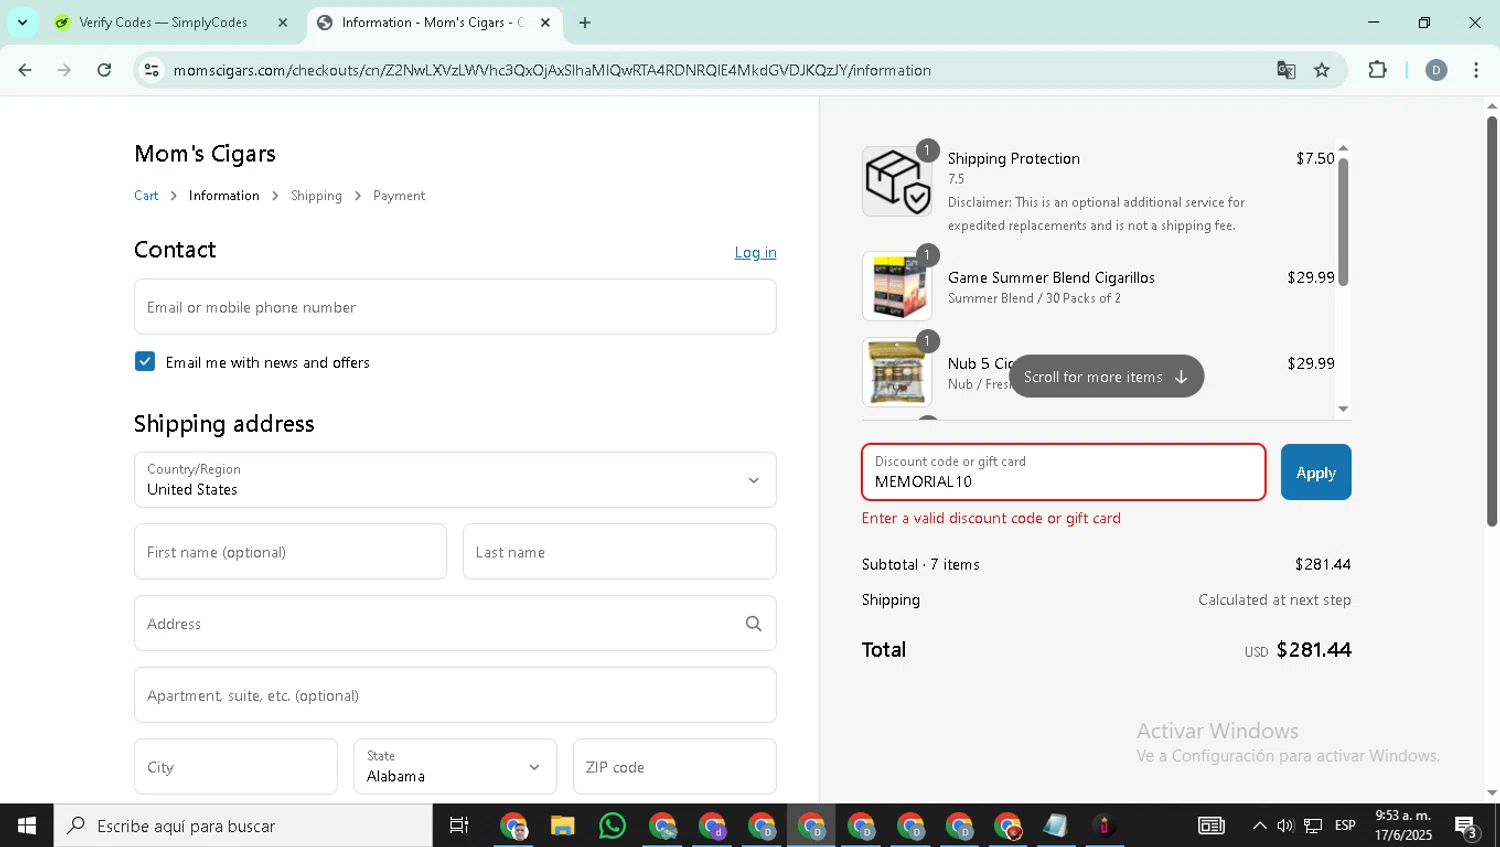Viewport: 1500px width, 847px height.
Task: Open the Windows Start menu
Action: point(27,826)
